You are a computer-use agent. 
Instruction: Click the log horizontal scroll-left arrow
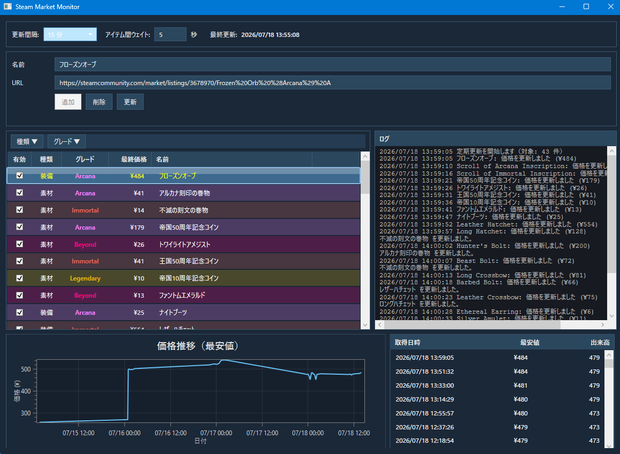point(380,325)
